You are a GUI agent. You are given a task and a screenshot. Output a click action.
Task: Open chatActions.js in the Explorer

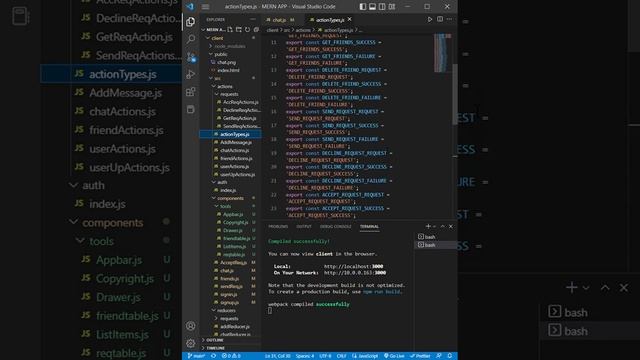[231, 150]
